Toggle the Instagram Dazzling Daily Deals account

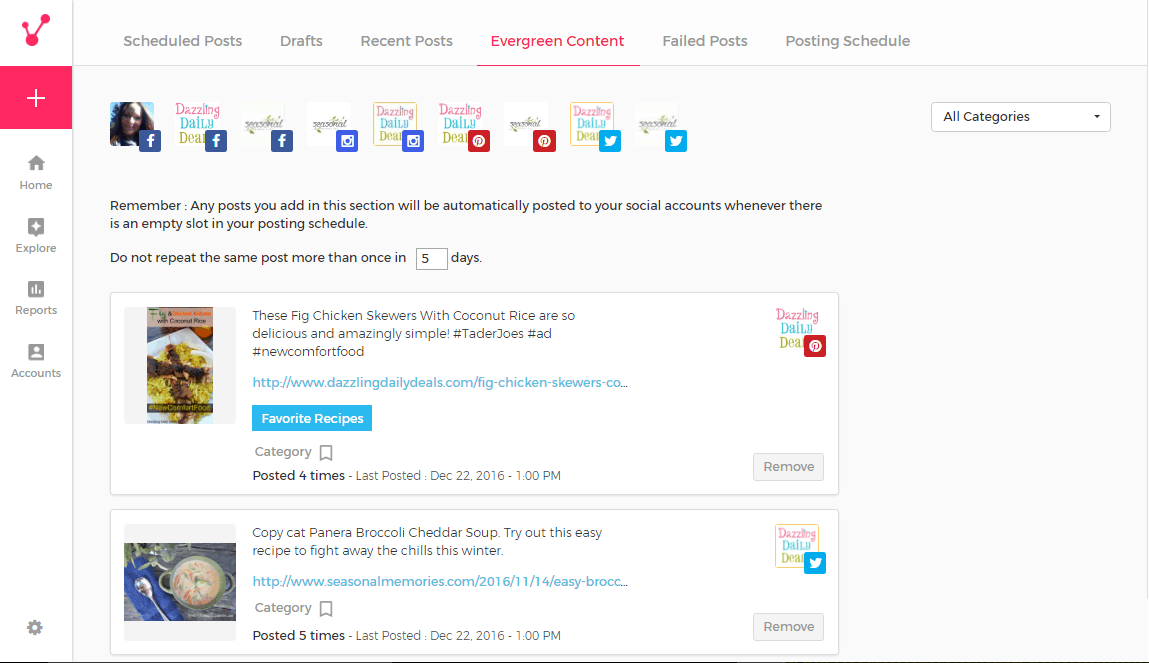tap(395, 124)
